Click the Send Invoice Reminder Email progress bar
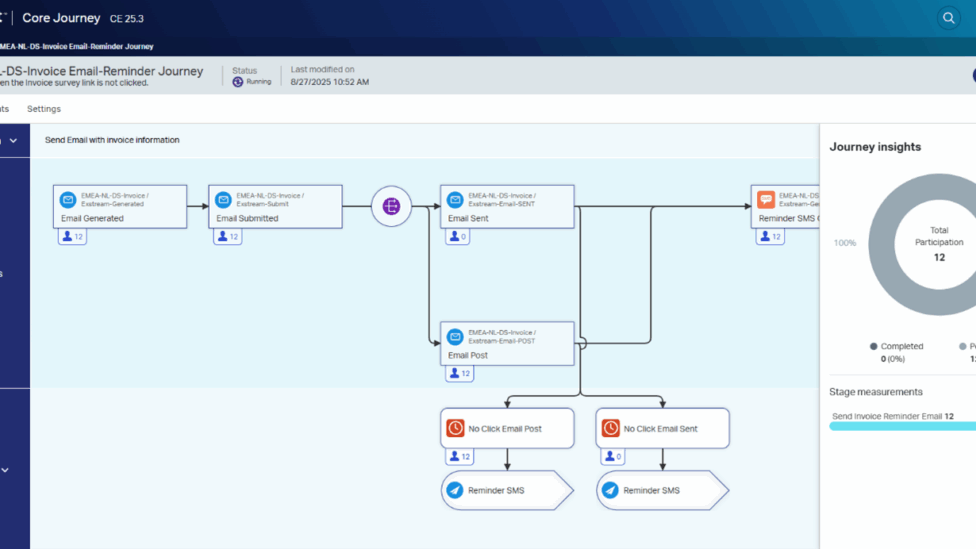The image size is (976, 549). pyautogui.click(x=902, y=426)
